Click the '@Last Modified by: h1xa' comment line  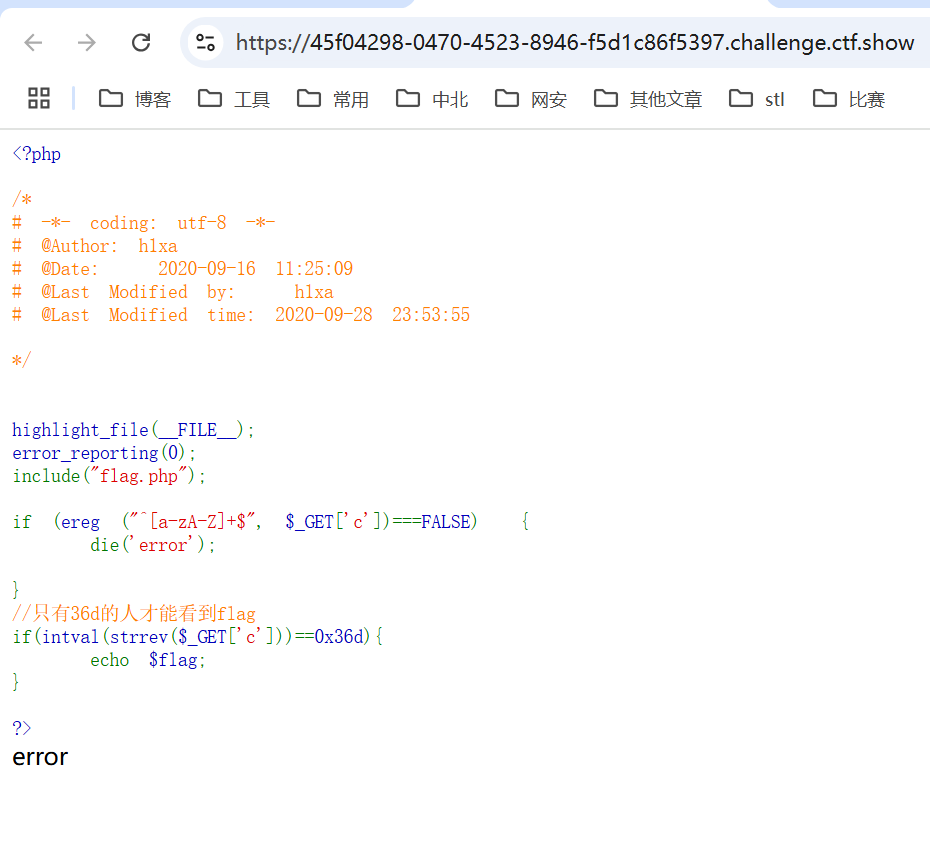click(173, 292)
